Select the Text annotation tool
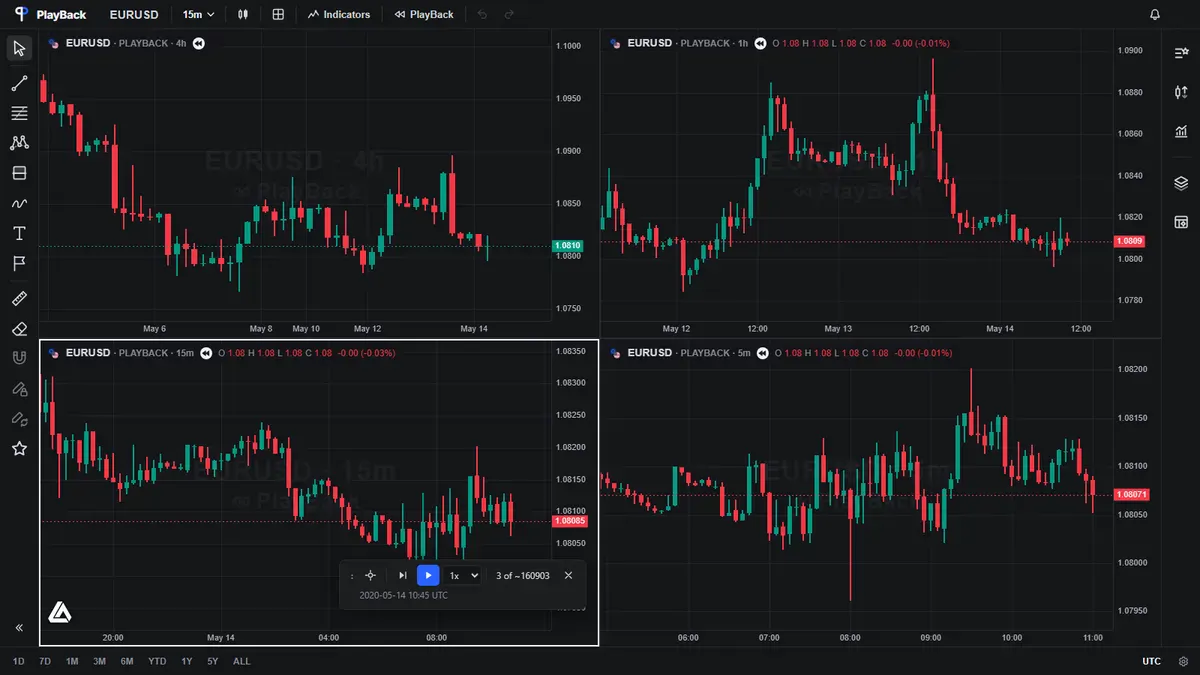 pyautogui.click(x=19, y=233)
